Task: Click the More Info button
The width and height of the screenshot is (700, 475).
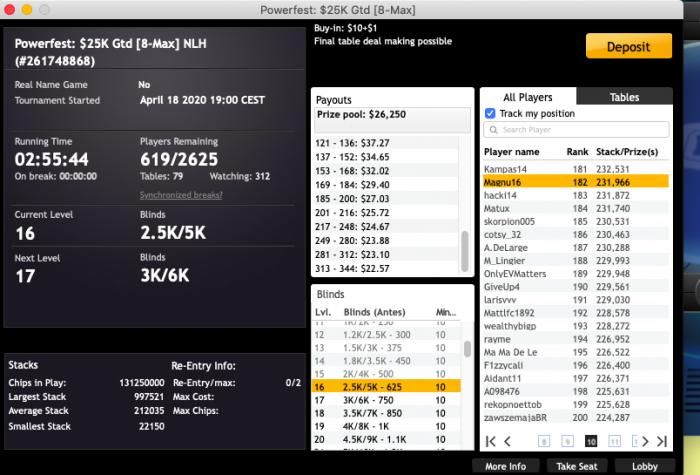Action: [x=505, y=466]
